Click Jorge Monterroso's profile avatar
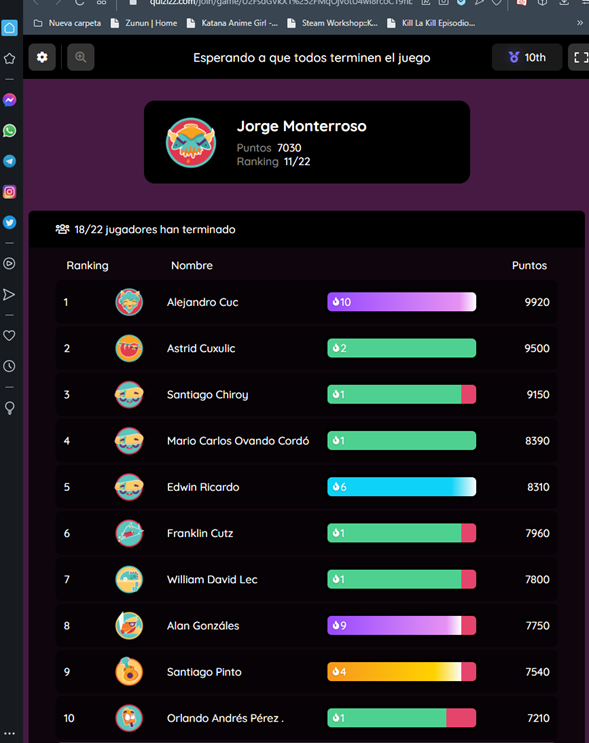589x743 pixels. 191,143
